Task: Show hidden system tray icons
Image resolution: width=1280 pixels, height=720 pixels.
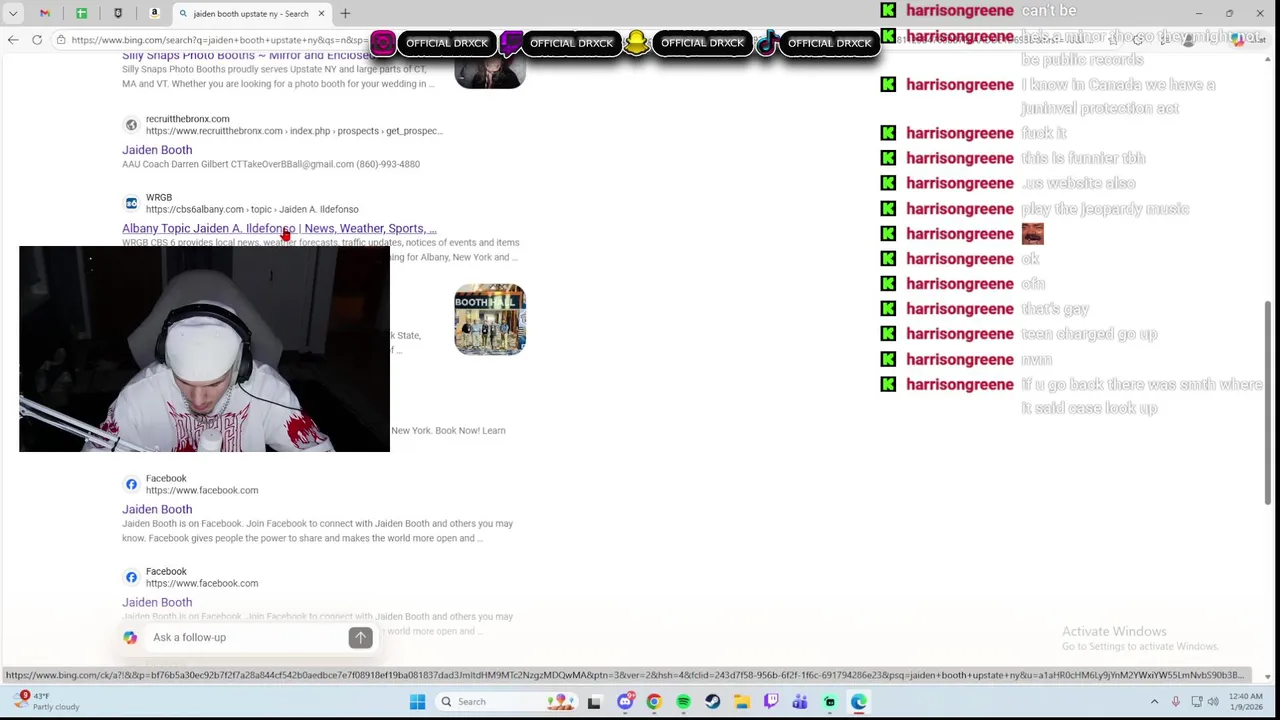Action: click(x=1154, y=702)
